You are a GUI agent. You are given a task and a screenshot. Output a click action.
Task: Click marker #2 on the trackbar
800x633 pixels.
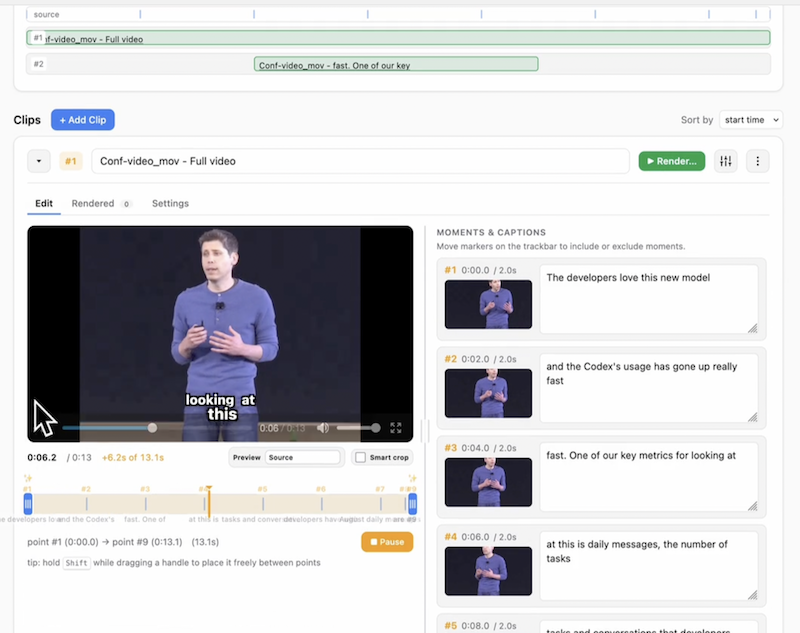click(x=87, y=504)
